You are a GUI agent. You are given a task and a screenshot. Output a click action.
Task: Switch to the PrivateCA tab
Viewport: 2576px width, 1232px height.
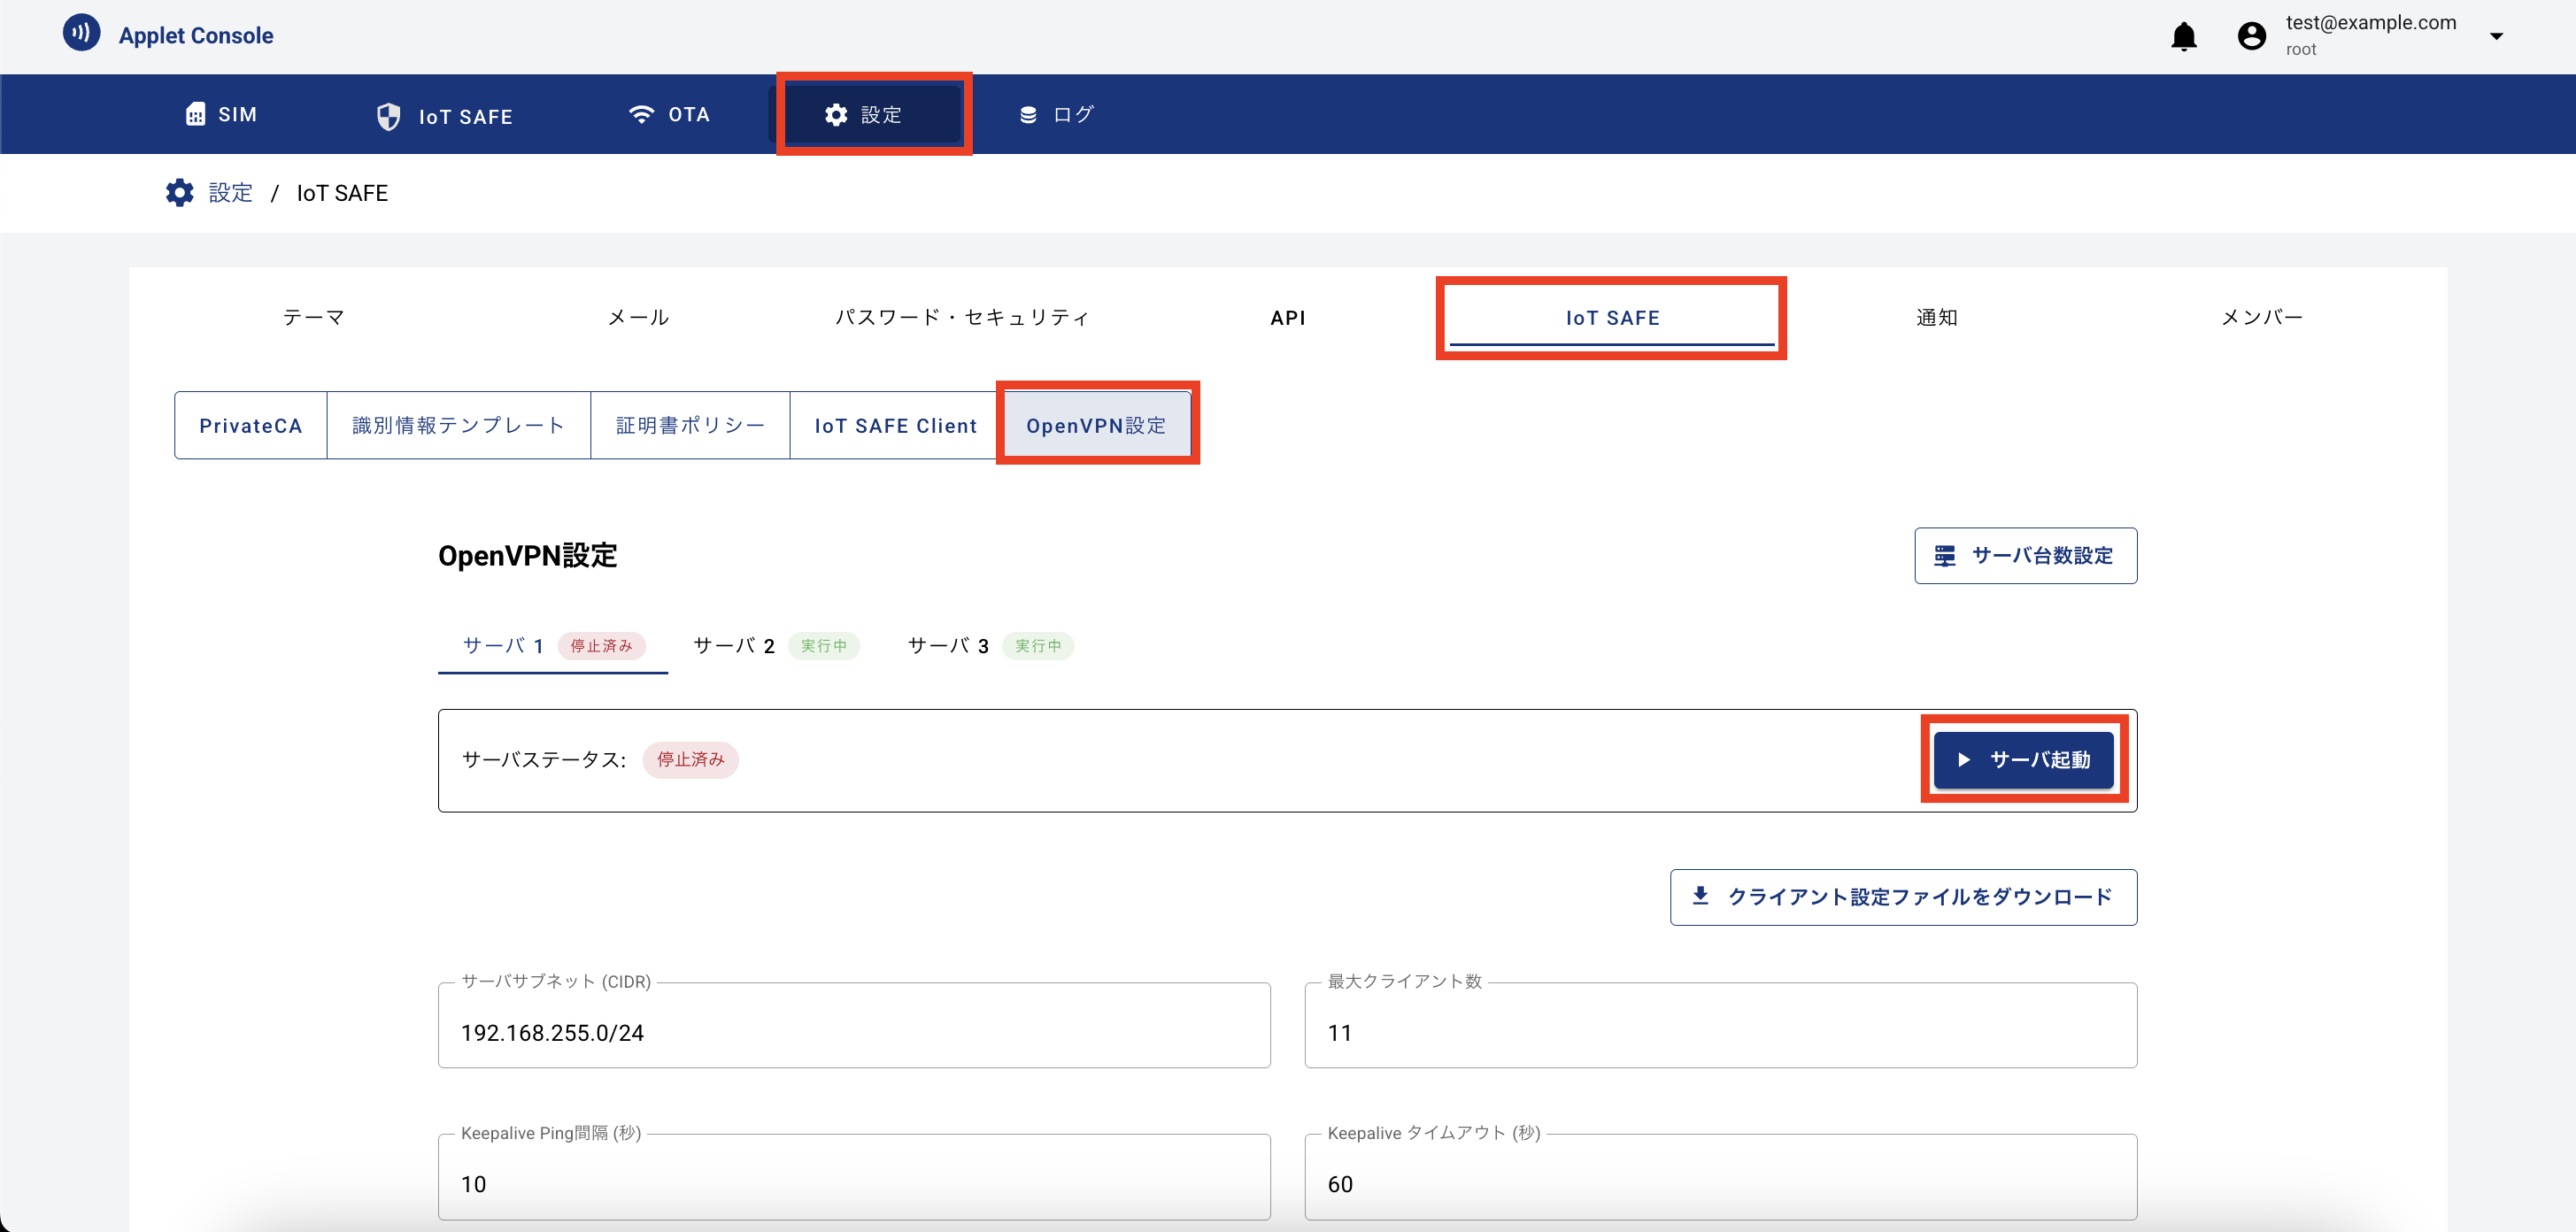pyautogui.click(x=250, y=424)
